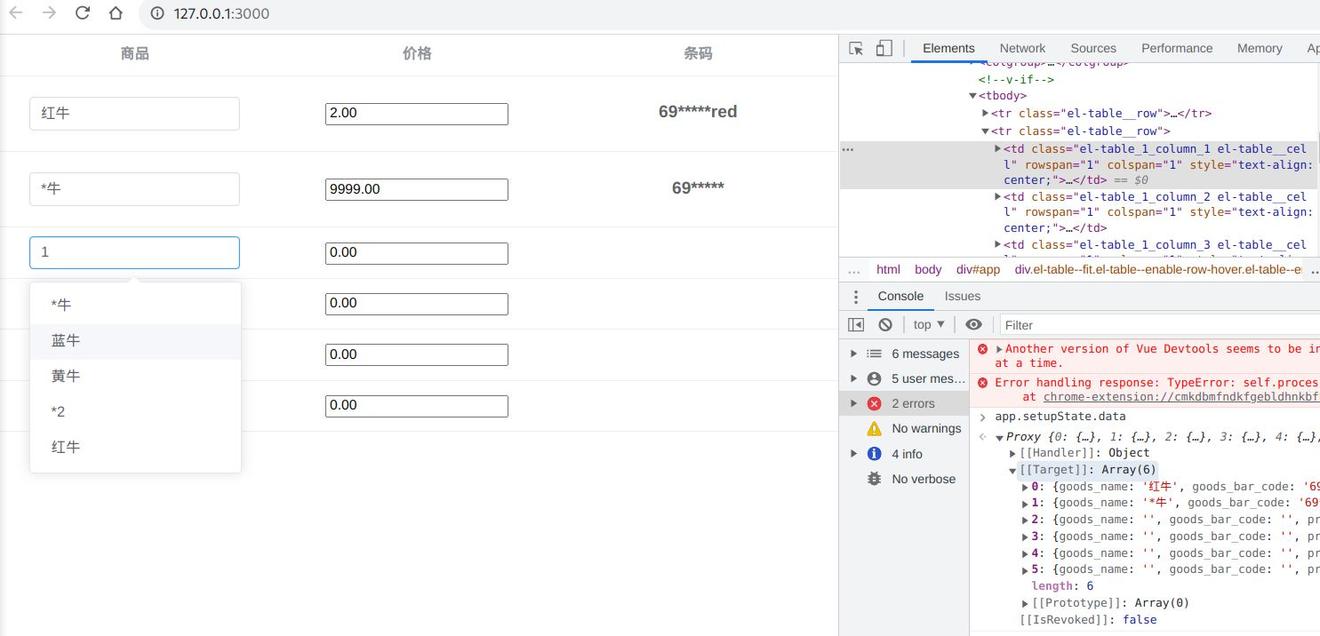The image size is (1320, 636).
Task: Click the inspect element picker icon
Action: (x=855, y=47)
